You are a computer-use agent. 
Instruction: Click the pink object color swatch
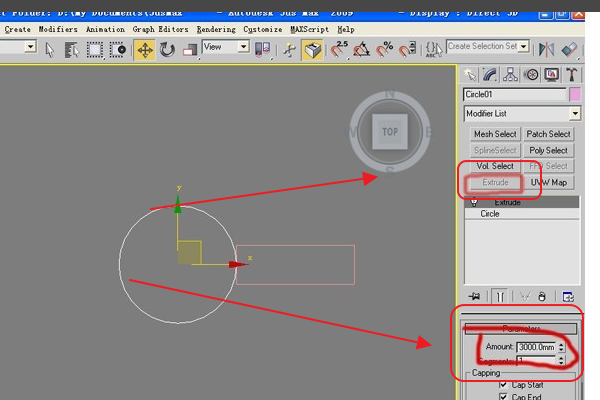tap(575, 94)
